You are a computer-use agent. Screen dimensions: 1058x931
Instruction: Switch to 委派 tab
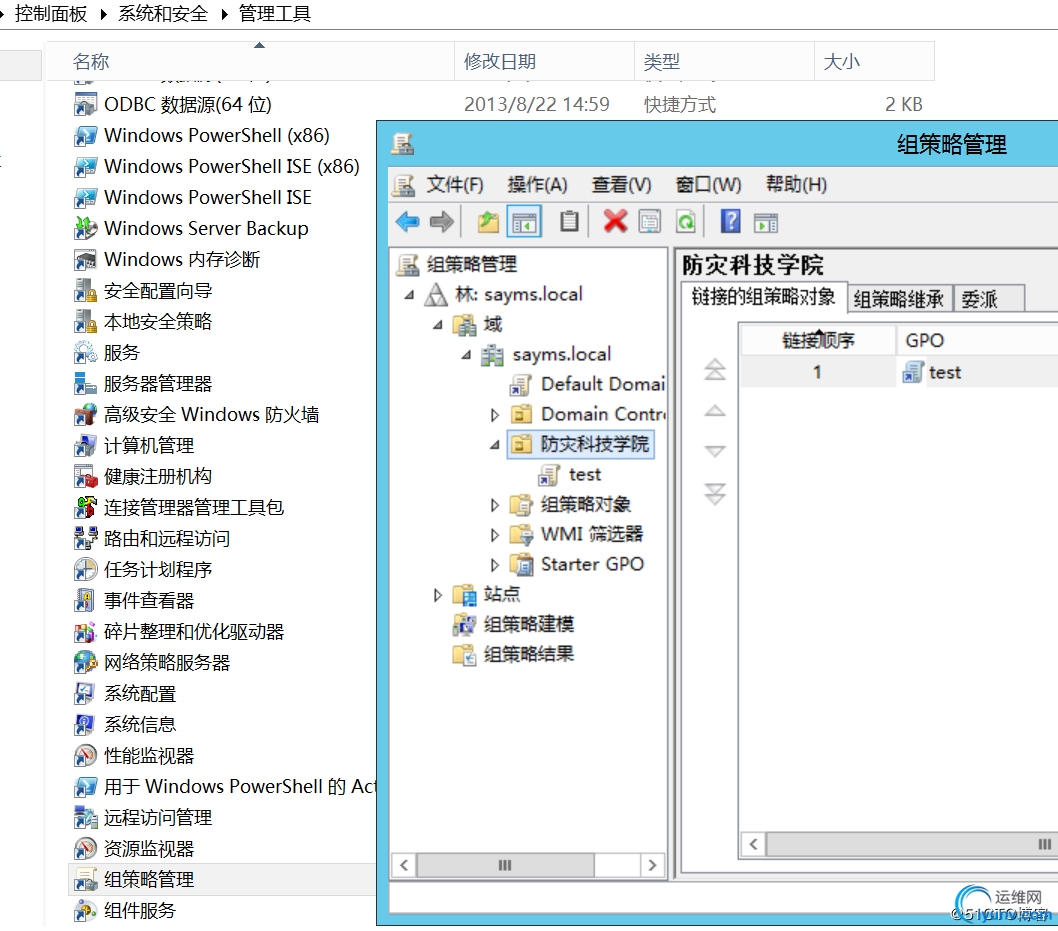(989, 299)
